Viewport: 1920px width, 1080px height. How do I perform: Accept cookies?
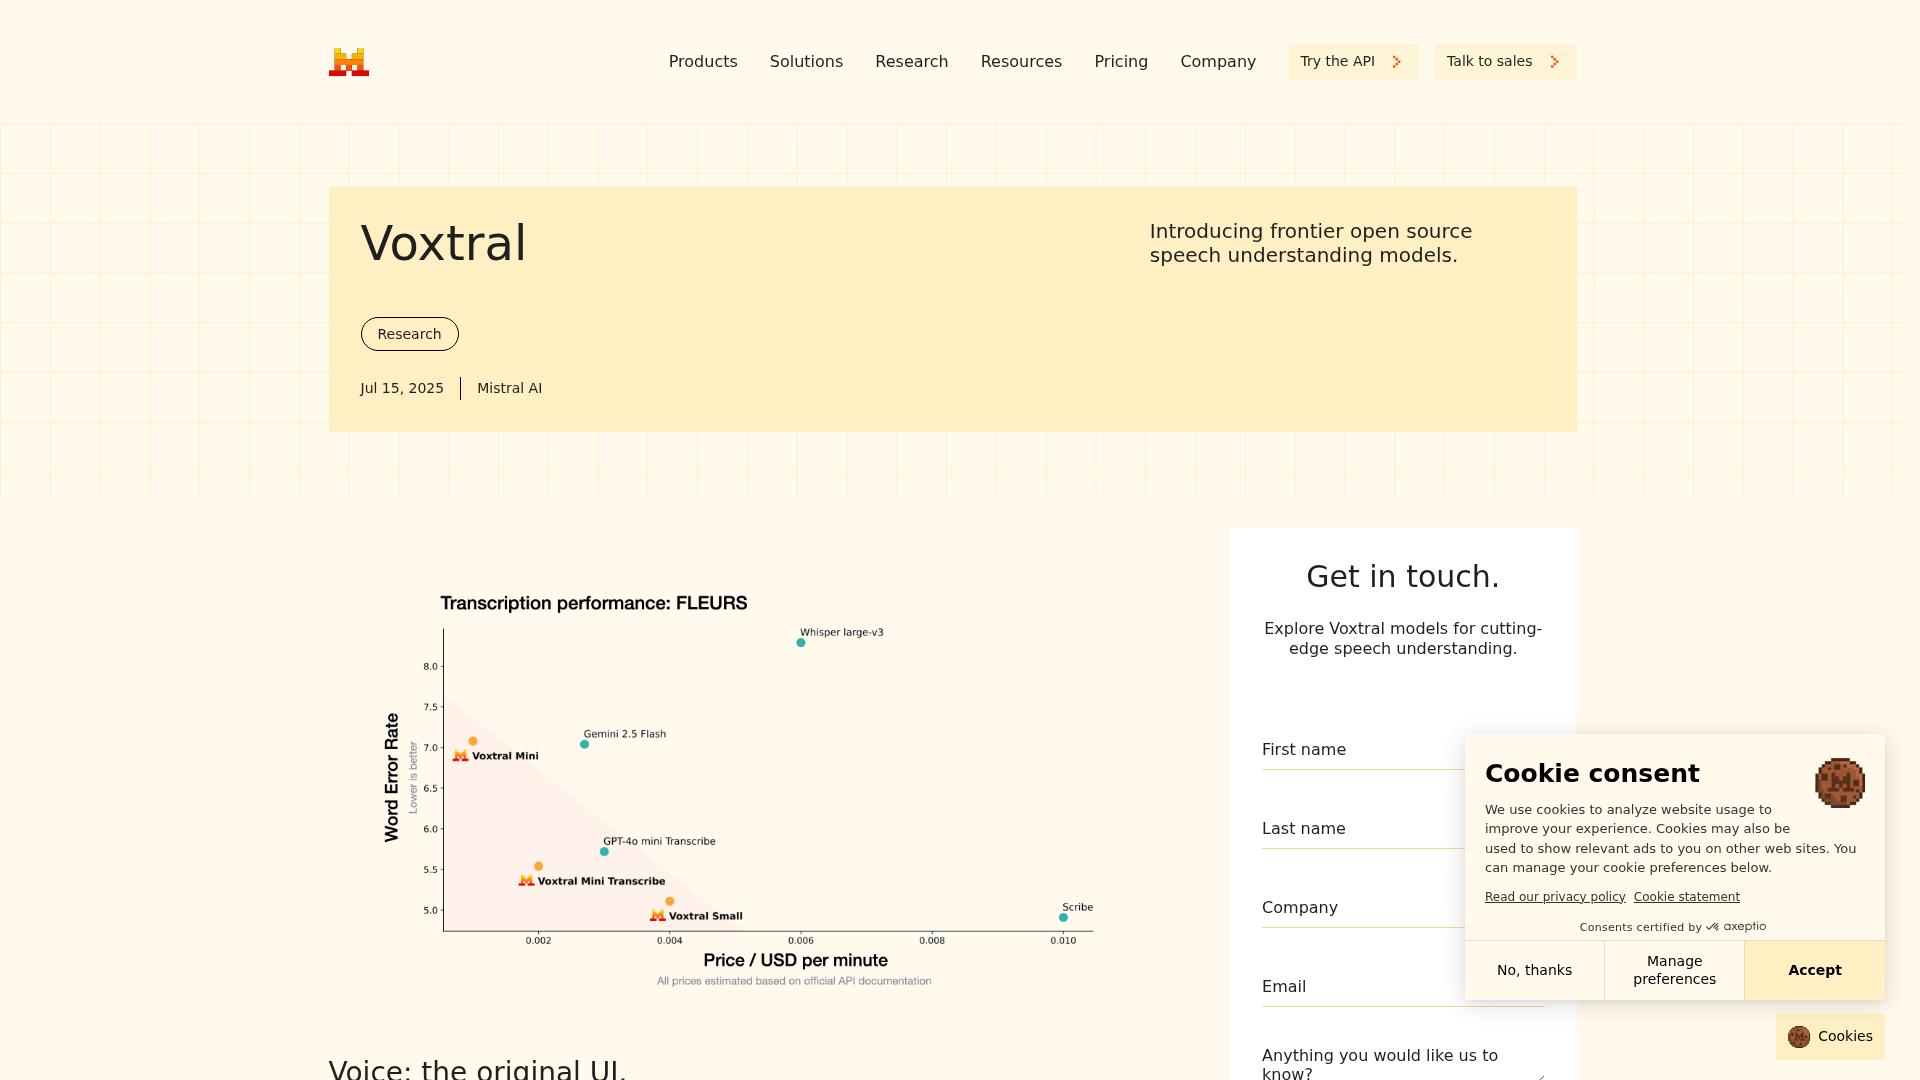tap(1814, 970)
